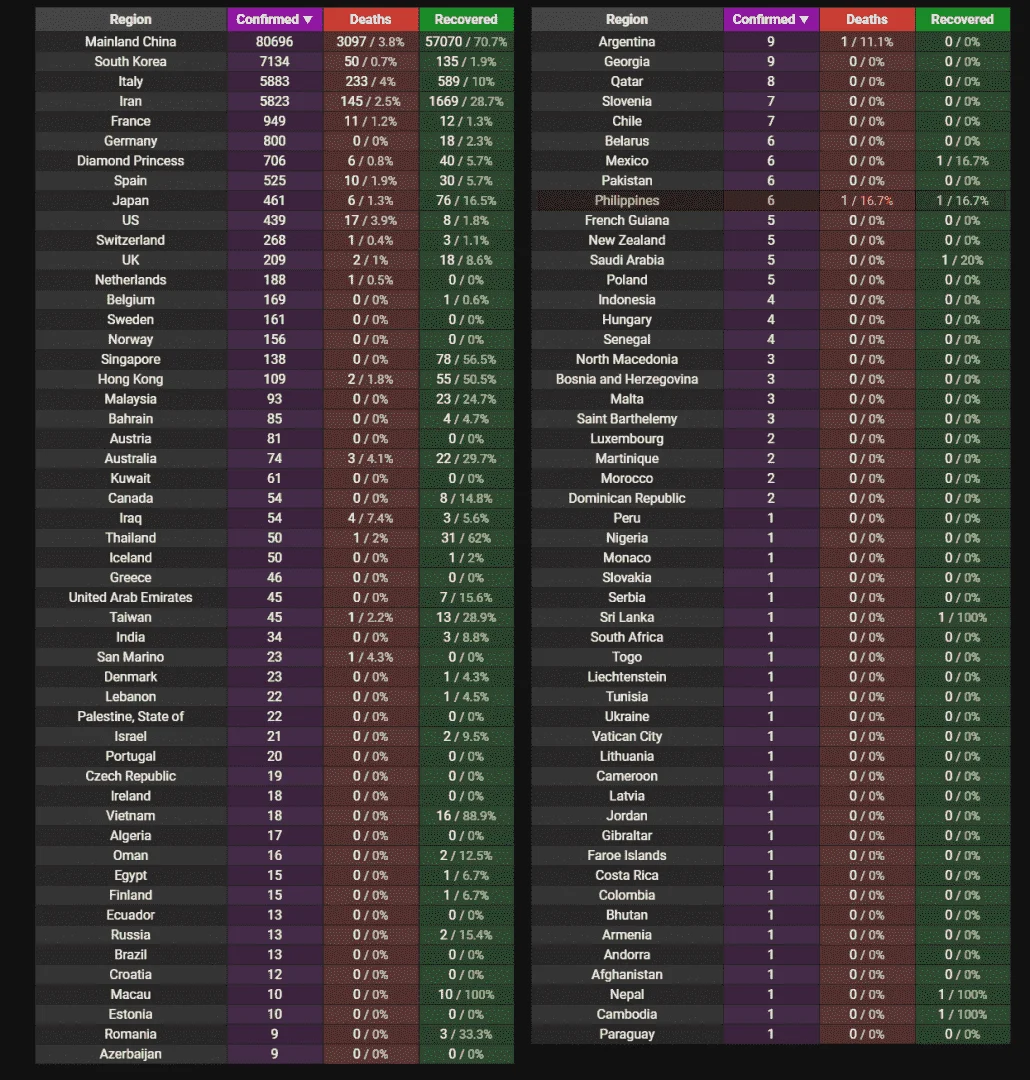Sort left table by Recovered column

[466, 19]
